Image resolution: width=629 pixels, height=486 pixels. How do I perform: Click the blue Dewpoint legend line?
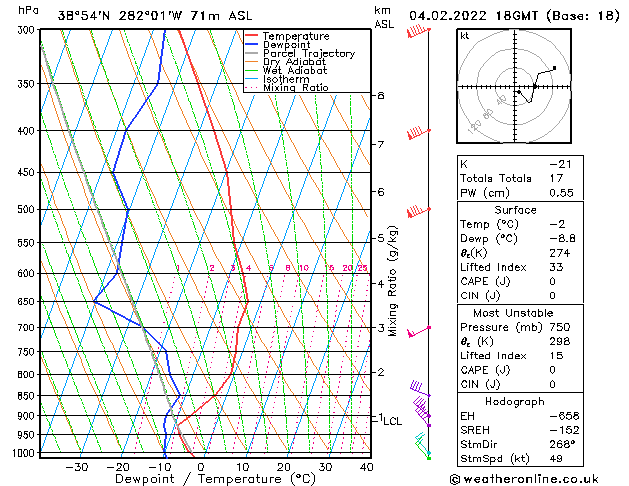coord(252,45)
